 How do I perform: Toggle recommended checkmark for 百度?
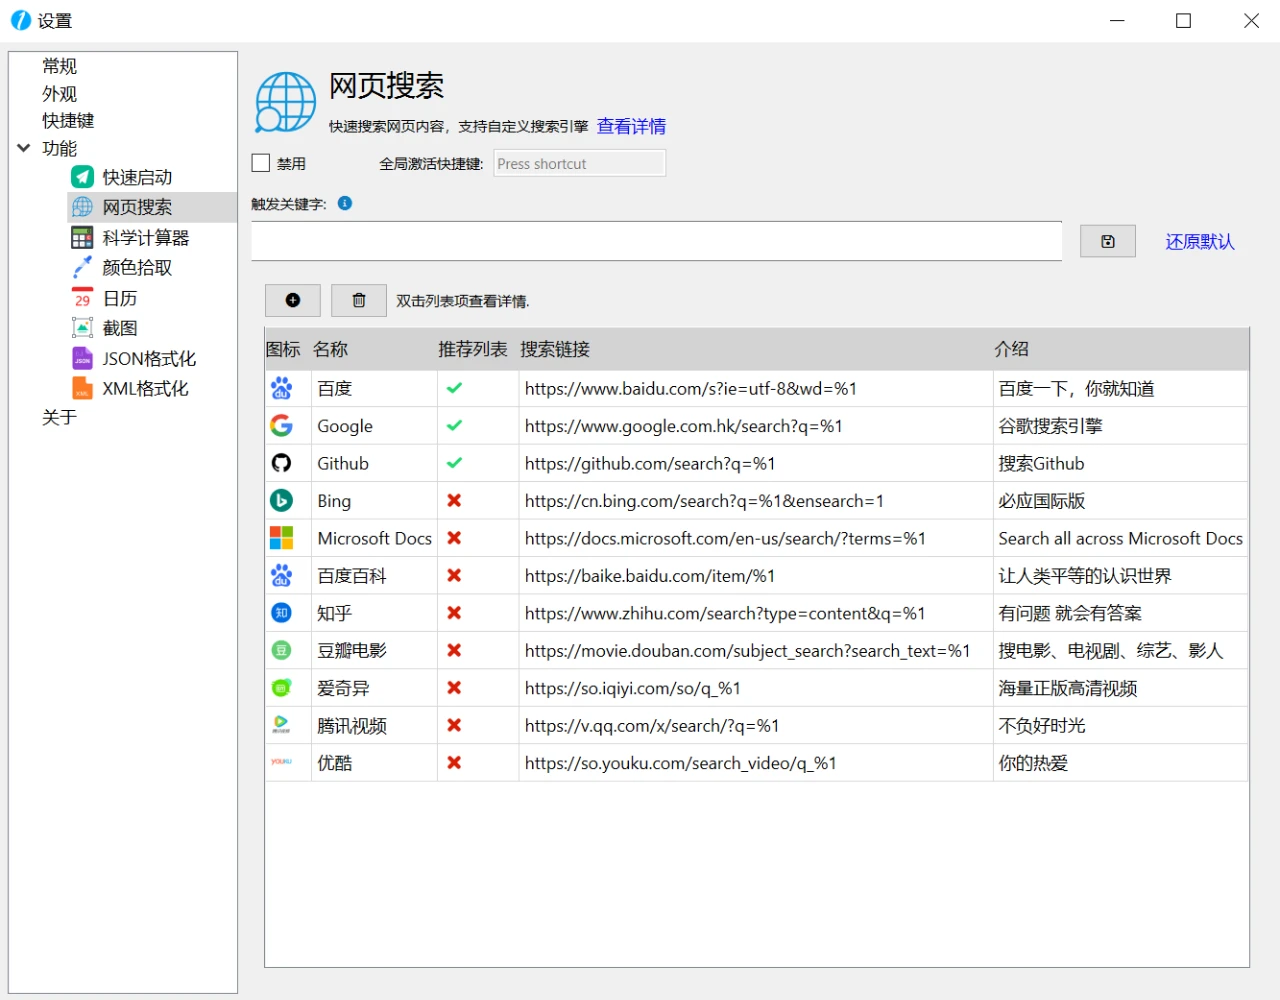pos(454,388)
